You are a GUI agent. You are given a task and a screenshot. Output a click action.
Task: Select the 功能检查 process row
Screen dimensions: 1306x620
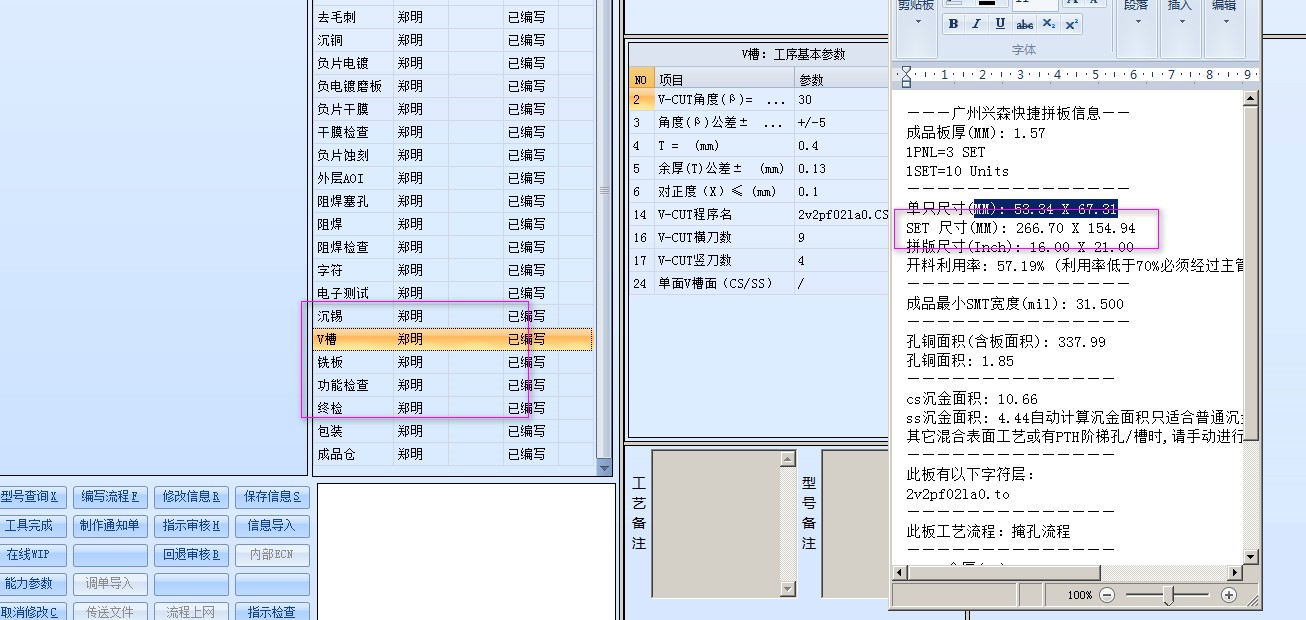click(453, 385)
